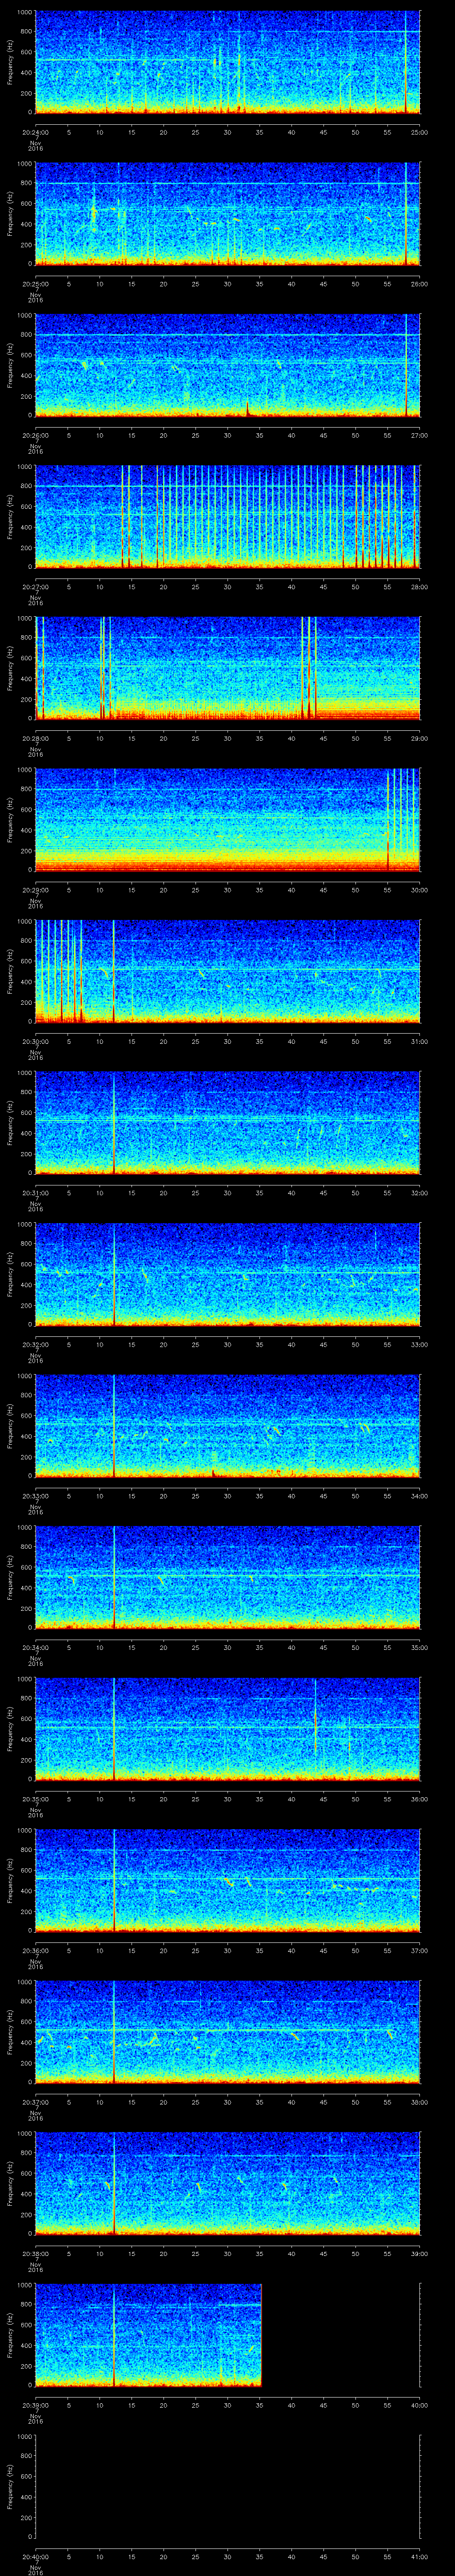Click the empty black panel starting at 20:40:00
The height and width of the screenshot is (2576, 455).
point(228,2487)
